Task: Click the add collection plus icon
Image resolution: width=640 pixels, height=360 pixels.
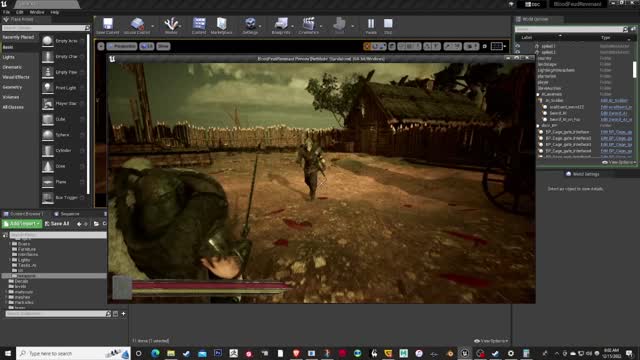Action: pos(123,314)
